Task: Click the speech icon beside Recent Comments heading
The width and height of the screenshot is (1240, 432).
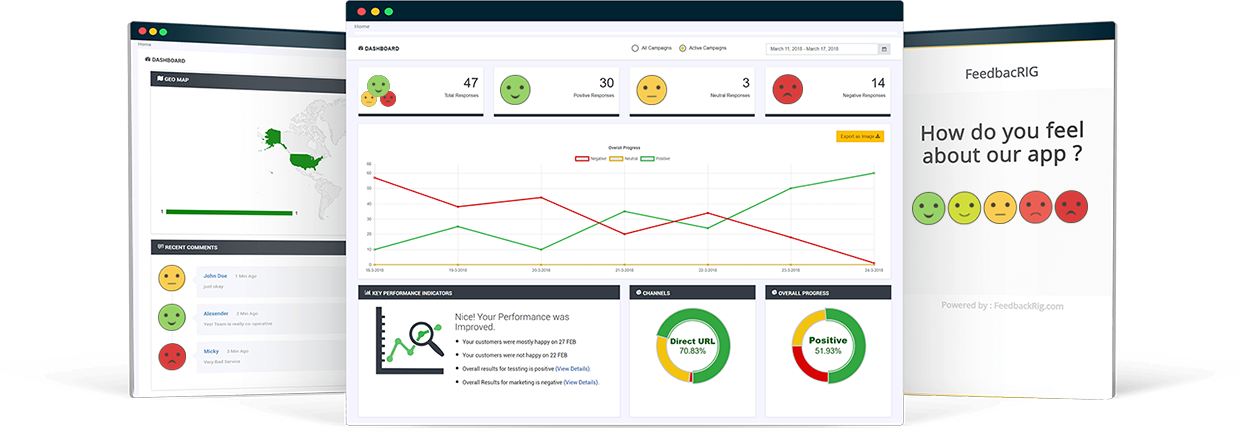Action: (160, 247)
